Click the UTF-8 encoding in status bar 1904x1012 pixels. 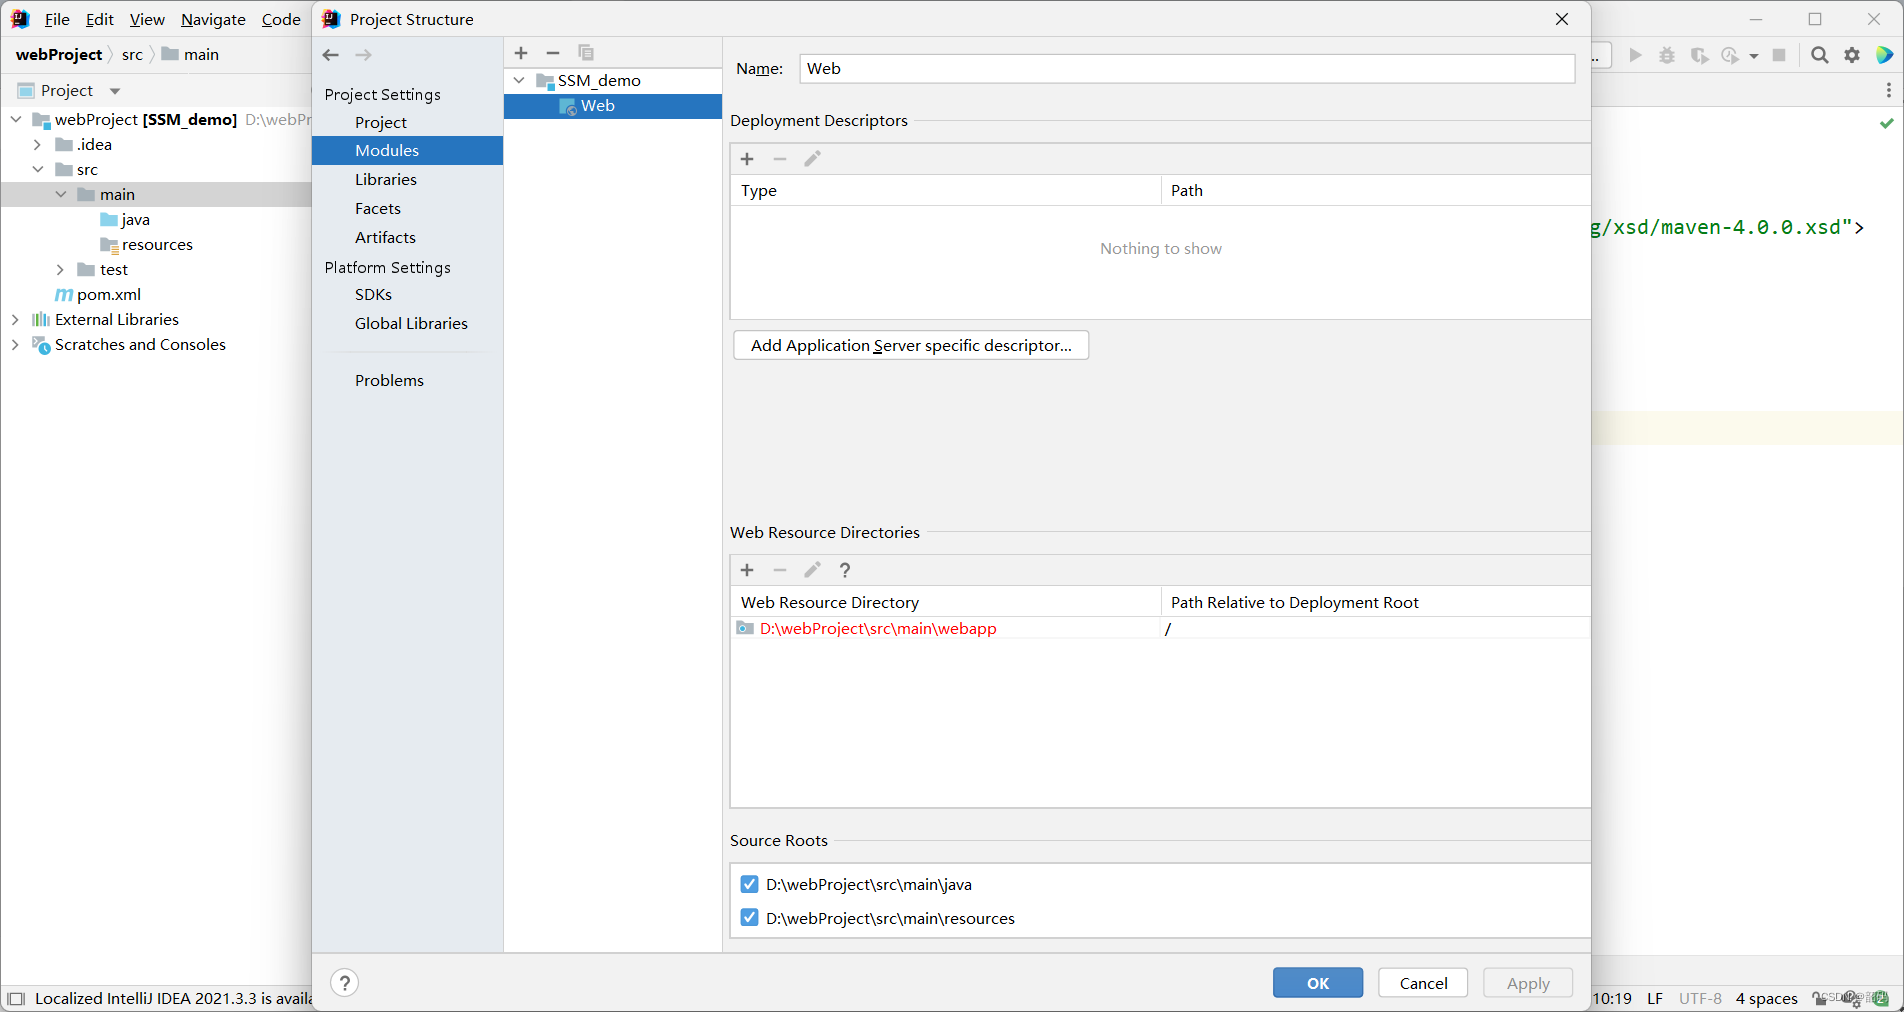tap(1700, 998)
